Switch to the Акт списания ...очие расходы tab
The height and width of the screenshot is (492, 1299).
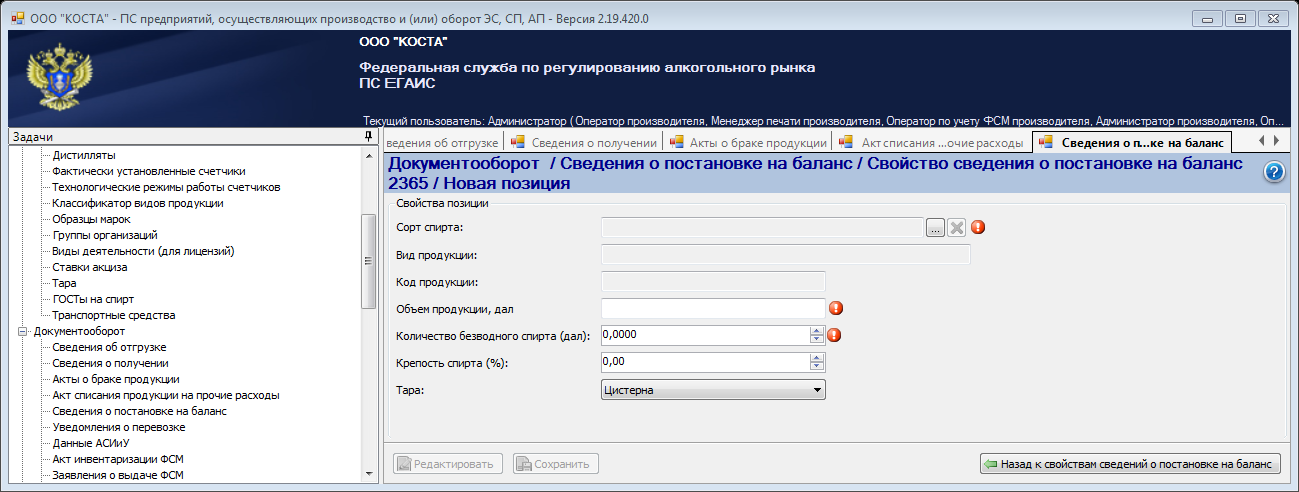click(x=931, y=142)
